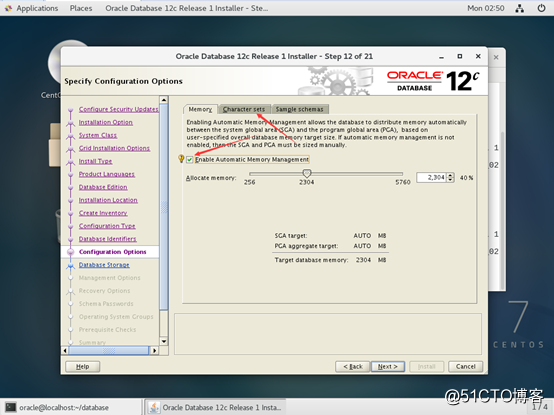Go to Installation Location step

(108, 200)
